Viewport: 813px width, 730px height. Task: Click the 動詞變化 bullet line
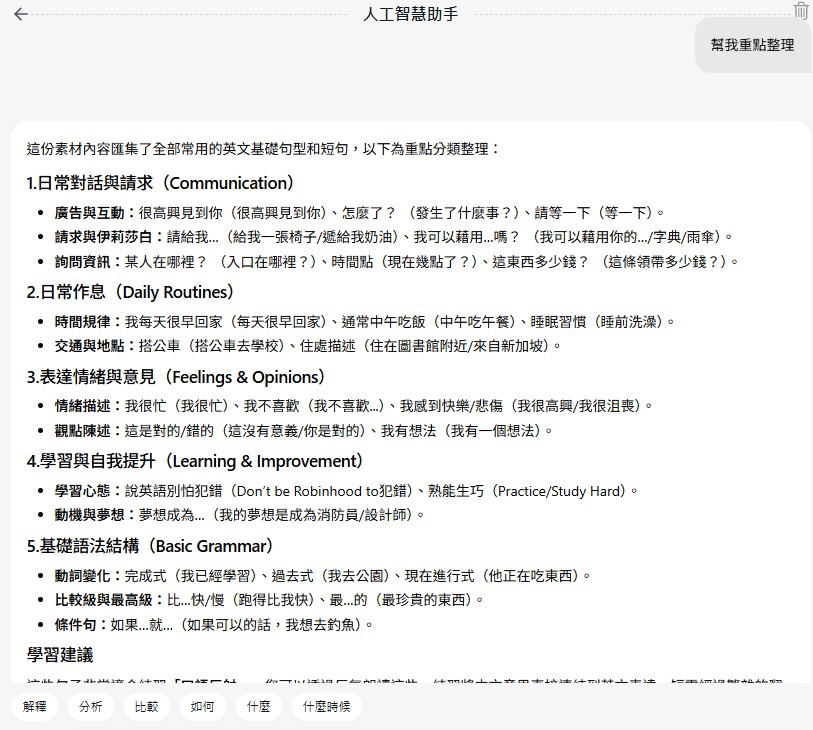[323, 576]
